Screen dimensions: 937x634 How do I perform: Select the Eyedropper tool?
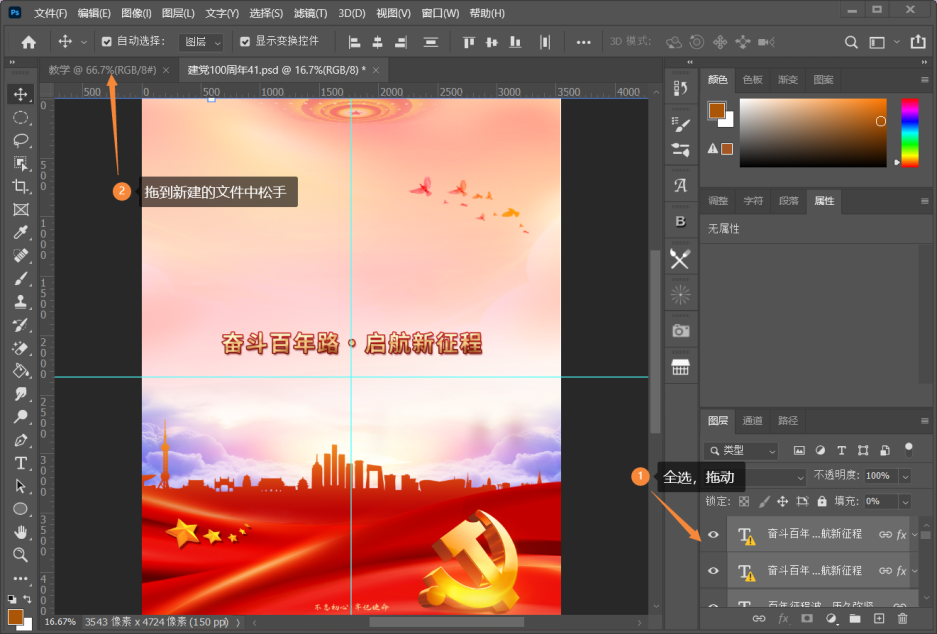(20, 232)
